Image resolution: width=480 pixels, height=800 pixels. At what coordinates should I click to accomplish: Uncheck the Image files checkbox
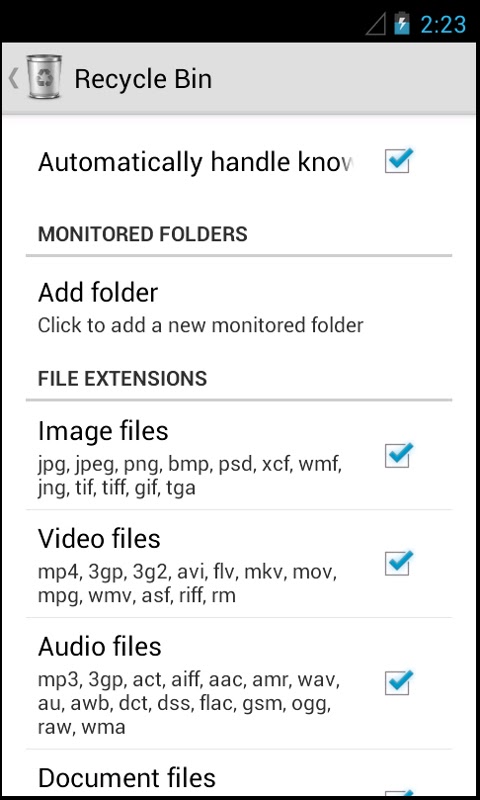(x=397, y=455)
